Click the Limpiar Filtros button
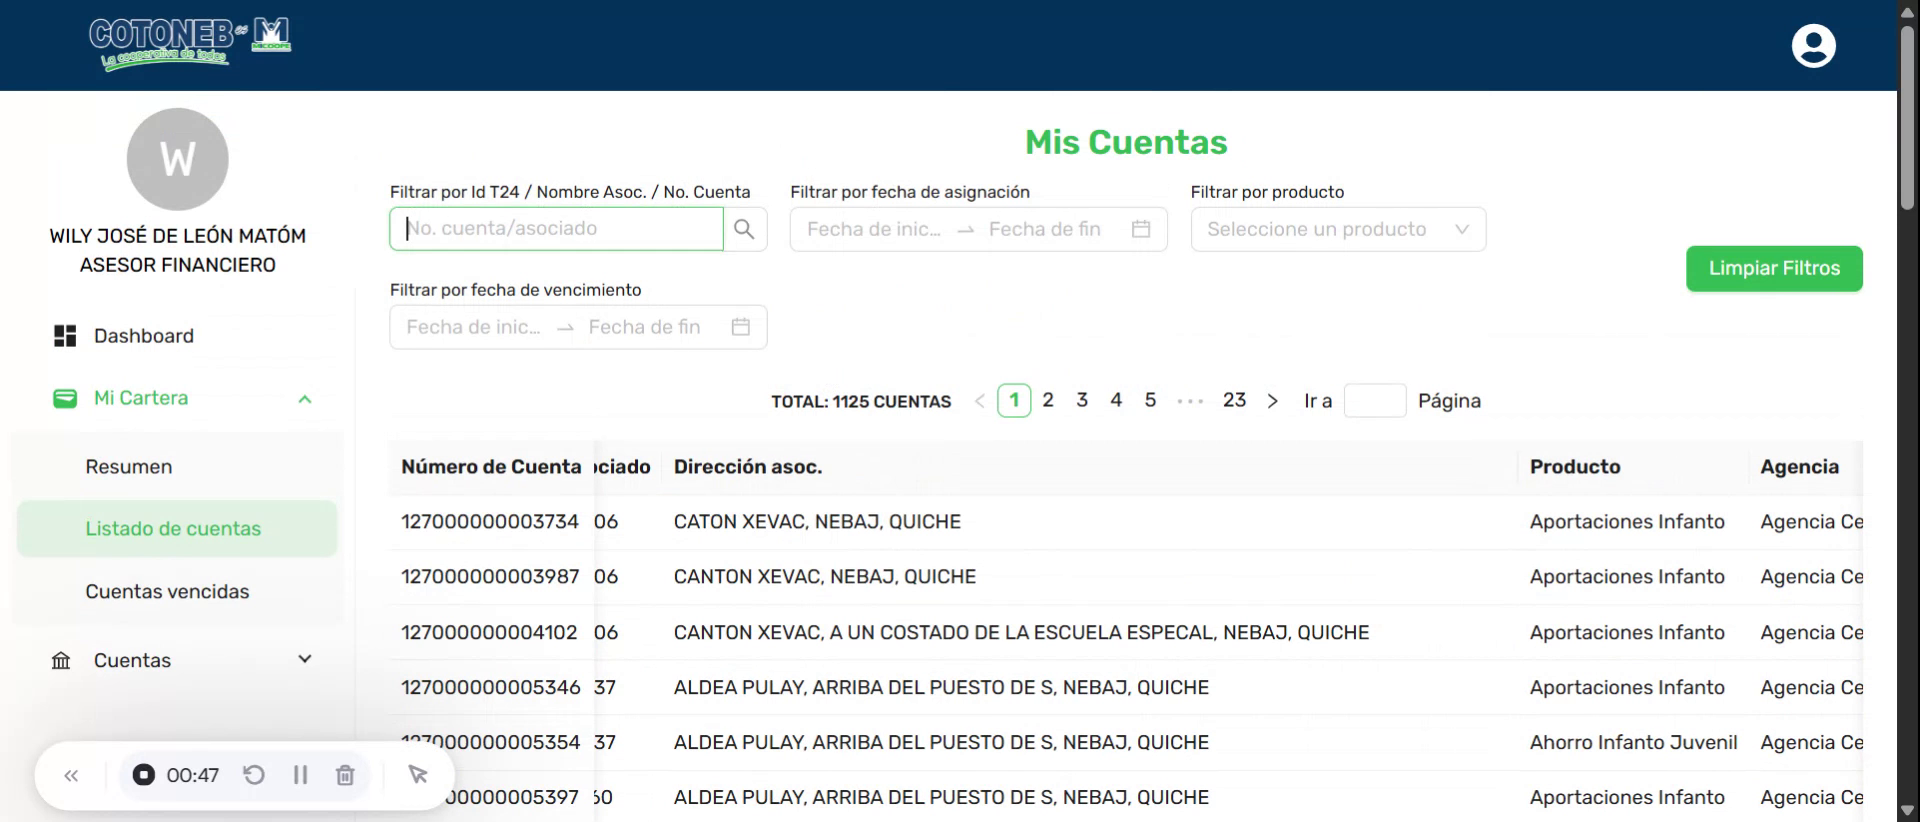Image resolution: width=1920 pixels, height=822 pixels. tap(1774, 269)
